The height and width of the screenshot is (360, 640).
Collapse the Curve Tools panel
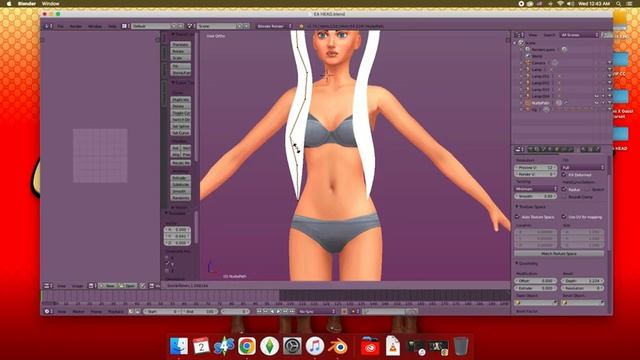click(173, 82)
